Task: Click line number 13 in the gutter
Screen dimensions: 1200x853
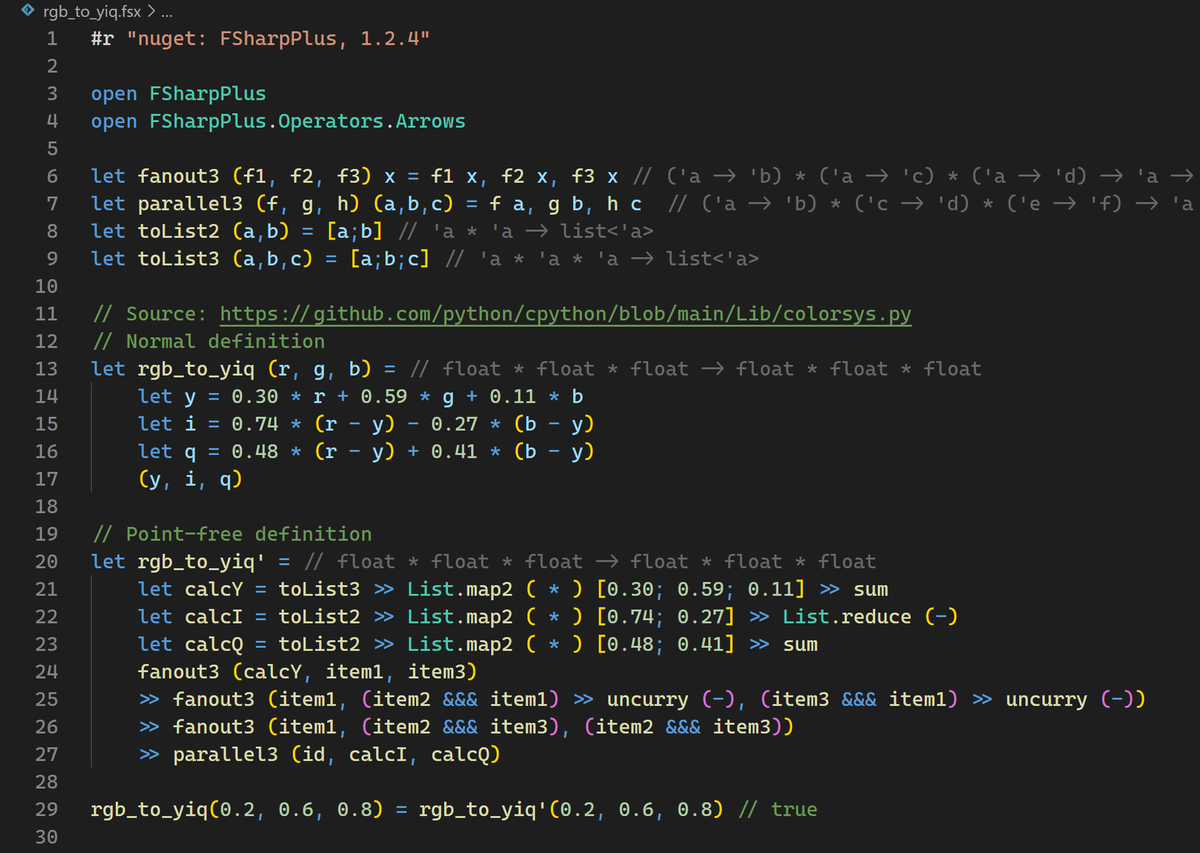Action: point(47,369)
